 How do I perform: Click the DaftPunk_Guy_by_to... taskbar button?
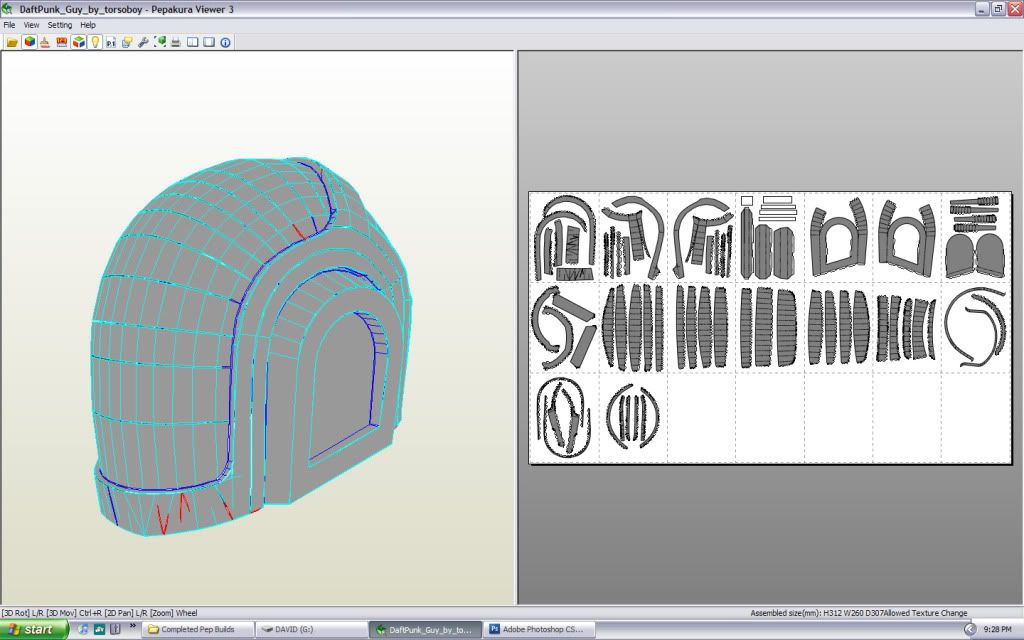coord(425,630)
